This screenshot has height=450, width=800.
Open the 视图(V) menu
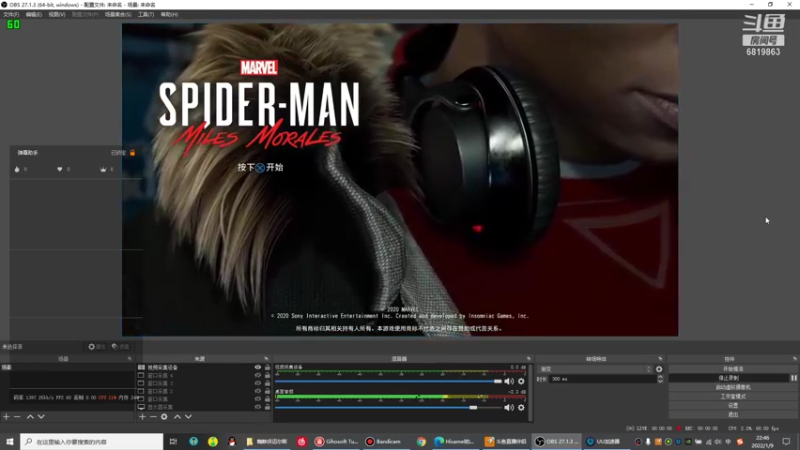point(57,14)
